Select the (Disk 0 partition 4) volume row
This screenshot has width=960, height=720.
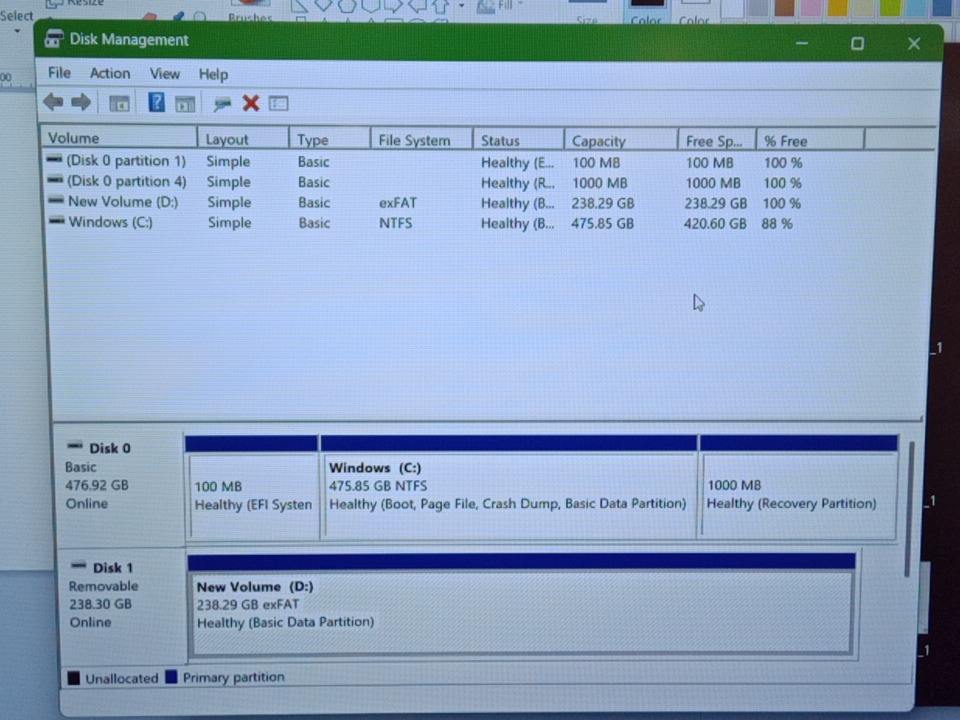[x=425, y=182]
